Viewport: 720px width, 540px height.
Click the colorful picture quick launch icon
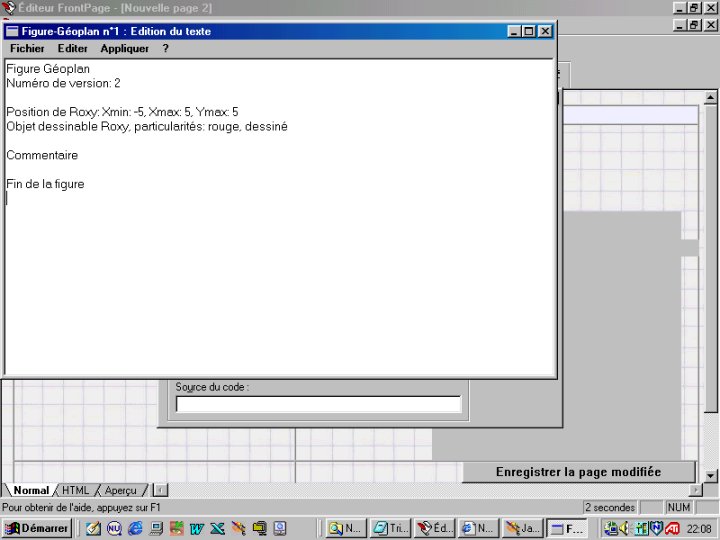click(176, 529)
